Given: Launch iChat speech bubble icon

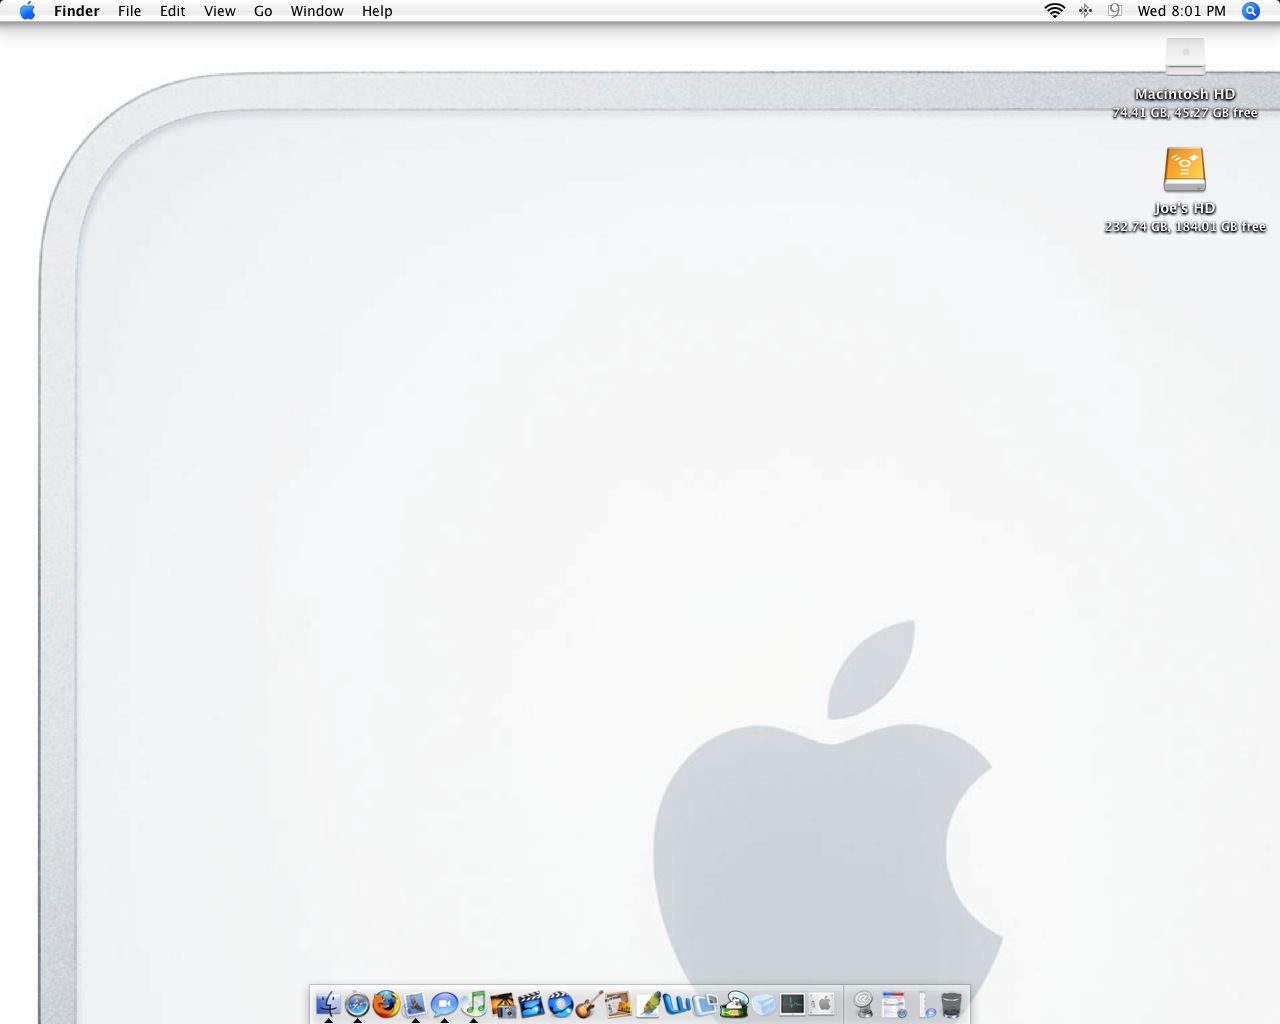Looking at the screenshot, I should click(444, 1004).
